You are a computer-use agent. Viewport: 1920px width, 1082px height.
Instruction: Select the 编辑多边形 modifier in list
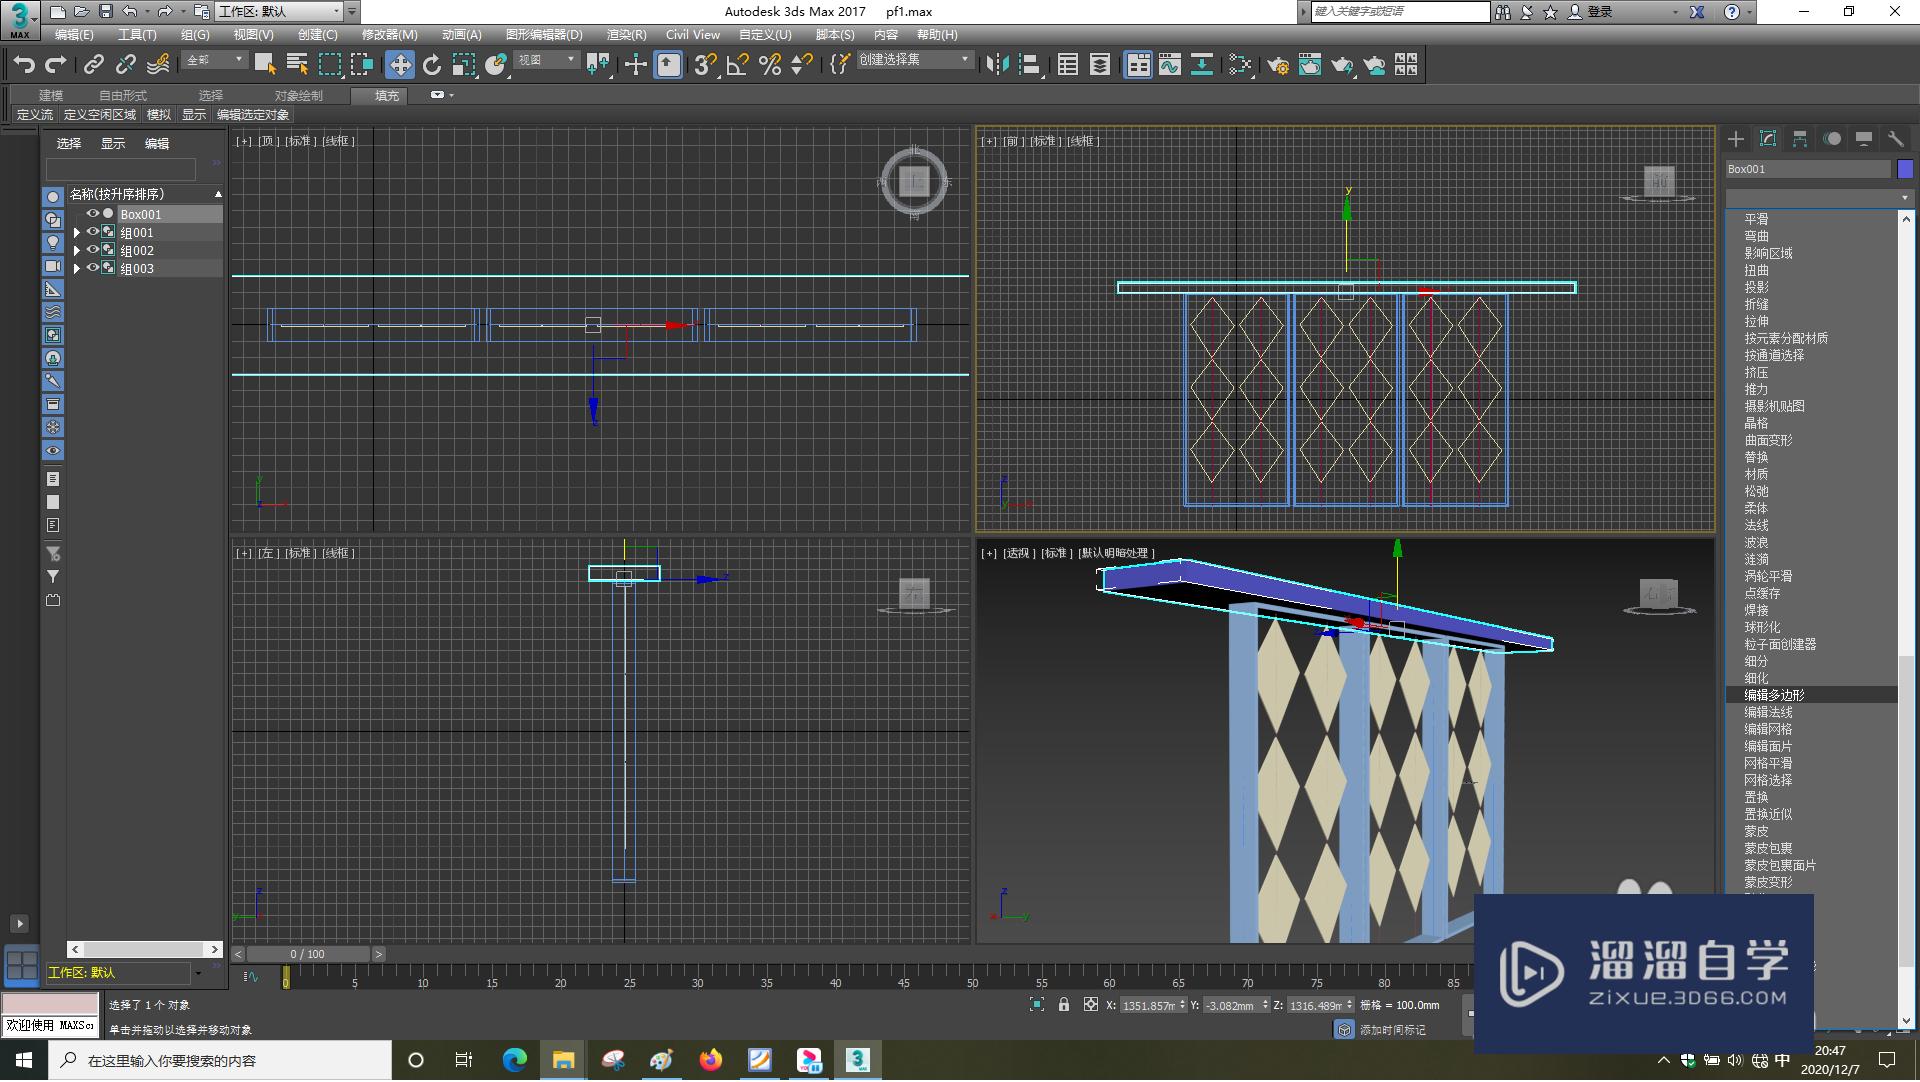pos(1811,695)
